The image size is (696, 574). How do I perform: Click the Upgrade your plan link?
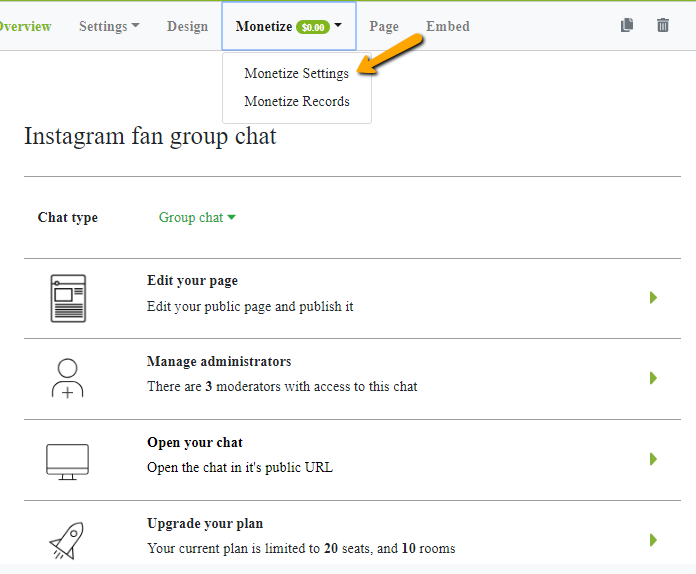(205, 524)
